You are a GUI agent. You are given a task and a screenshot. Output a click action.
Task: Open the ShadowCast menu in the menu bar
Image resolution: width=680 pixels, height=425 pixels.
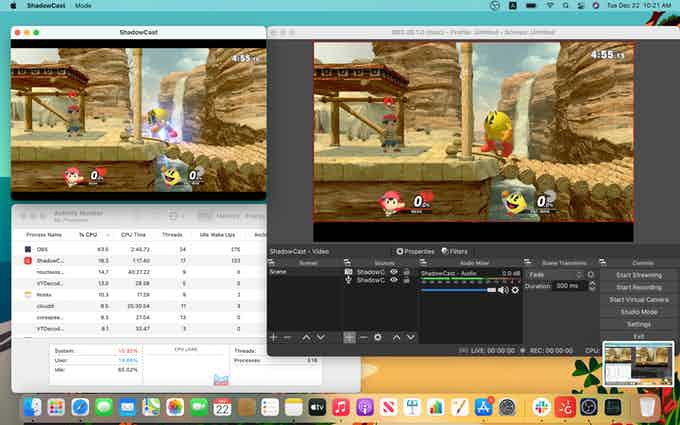click(x=46, y=6)
